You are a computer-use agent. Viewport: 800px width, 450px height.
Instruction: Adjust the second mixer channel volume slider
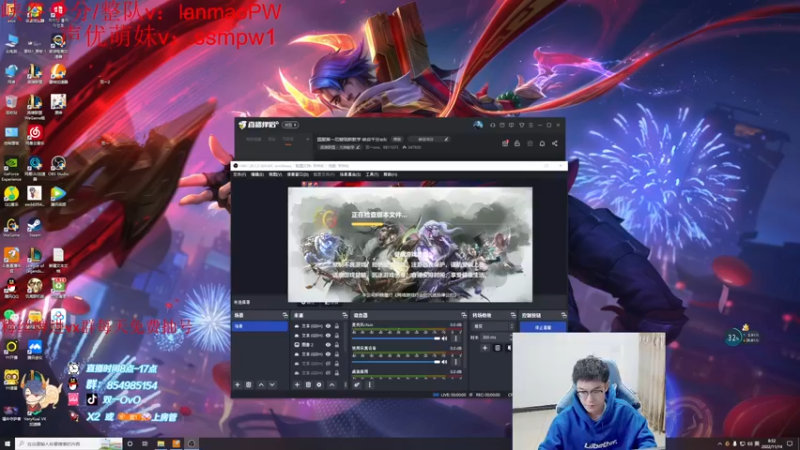tap(396, 362)
